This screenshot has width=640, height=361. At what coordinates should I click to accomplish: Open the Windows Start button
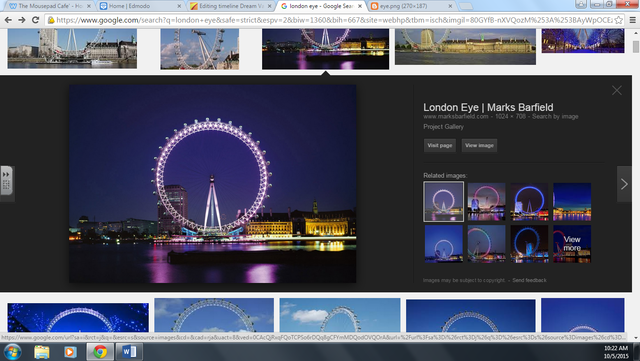click(12, 352)
